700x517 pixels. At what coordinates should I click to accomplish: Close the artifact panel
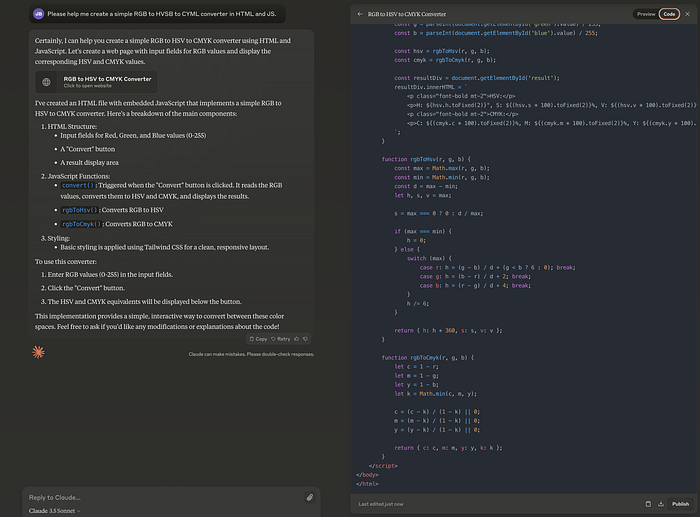688,14
